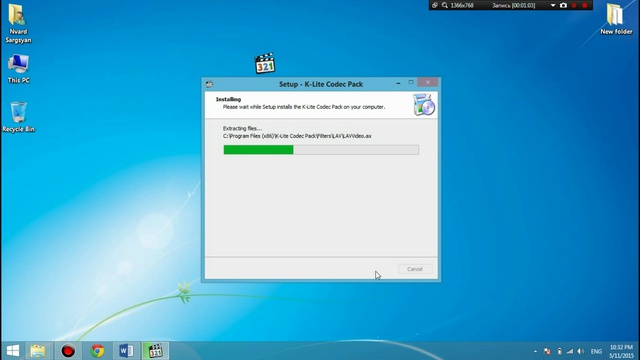The height and width of the screenshot is (360, 640).
Task: Click the recorder magnifier zoom icon
Action: point(445,5)
